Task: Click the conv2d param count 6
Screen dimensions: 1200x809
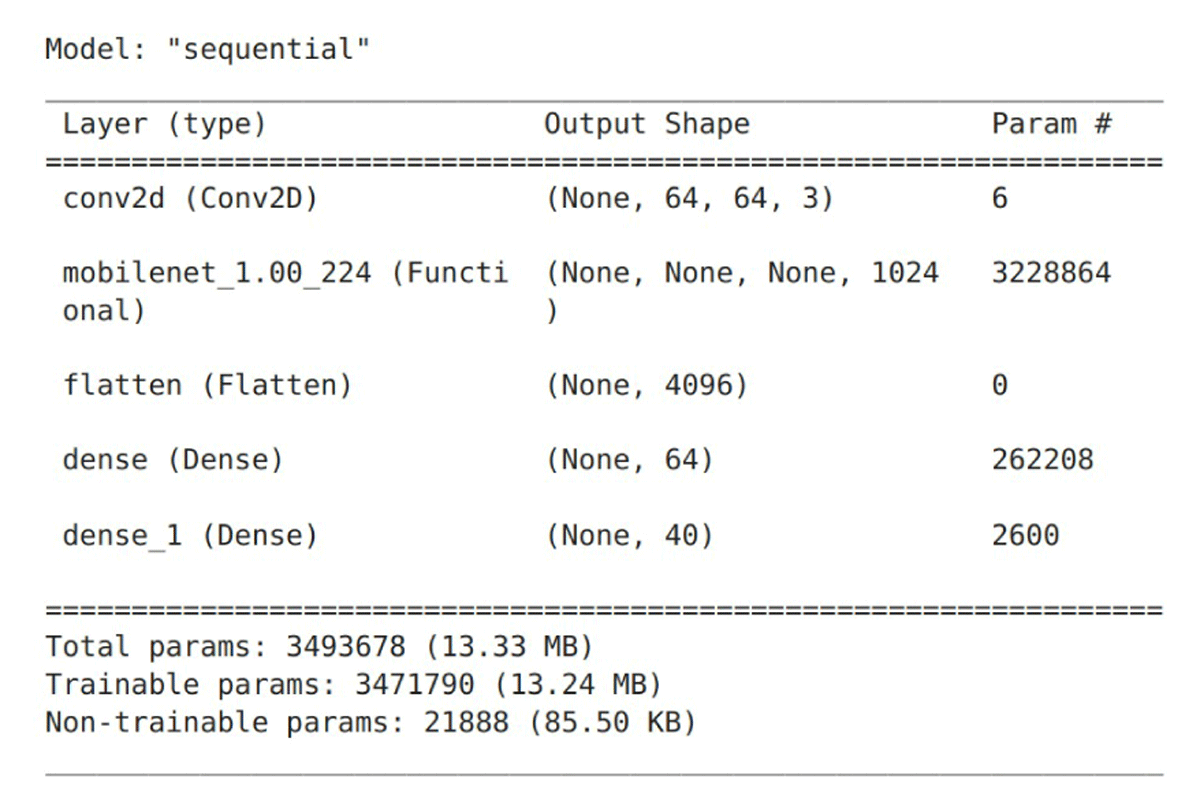Action: point(1000,198)
